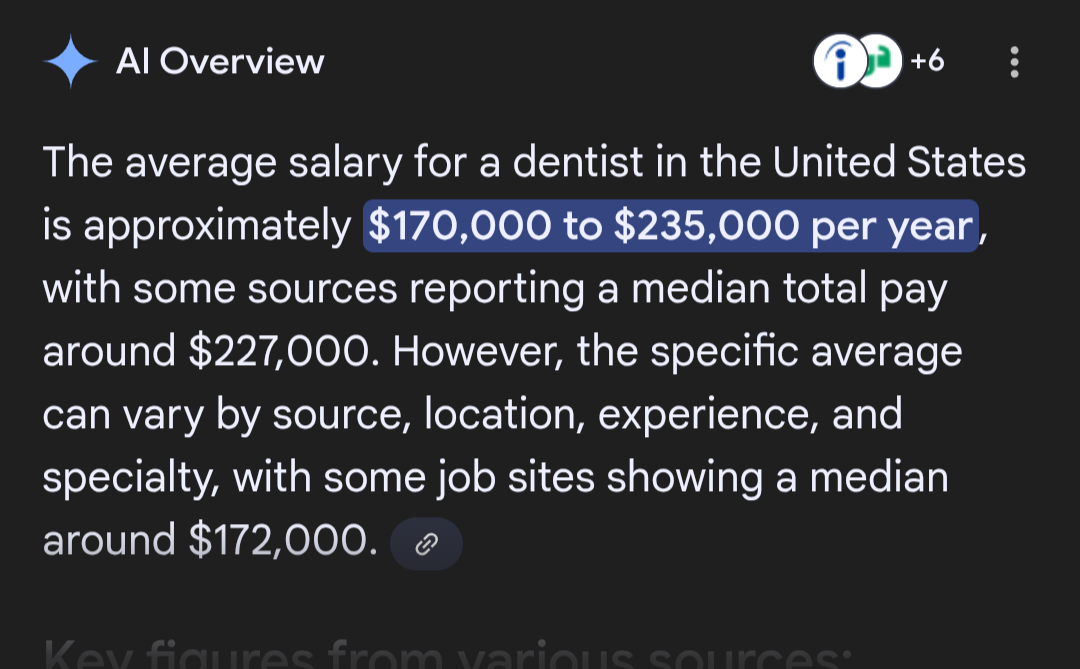This screenshot has height=669, width=1080.
Task: Click the $172,000 figure in the last line
Action: coord(283,541)
